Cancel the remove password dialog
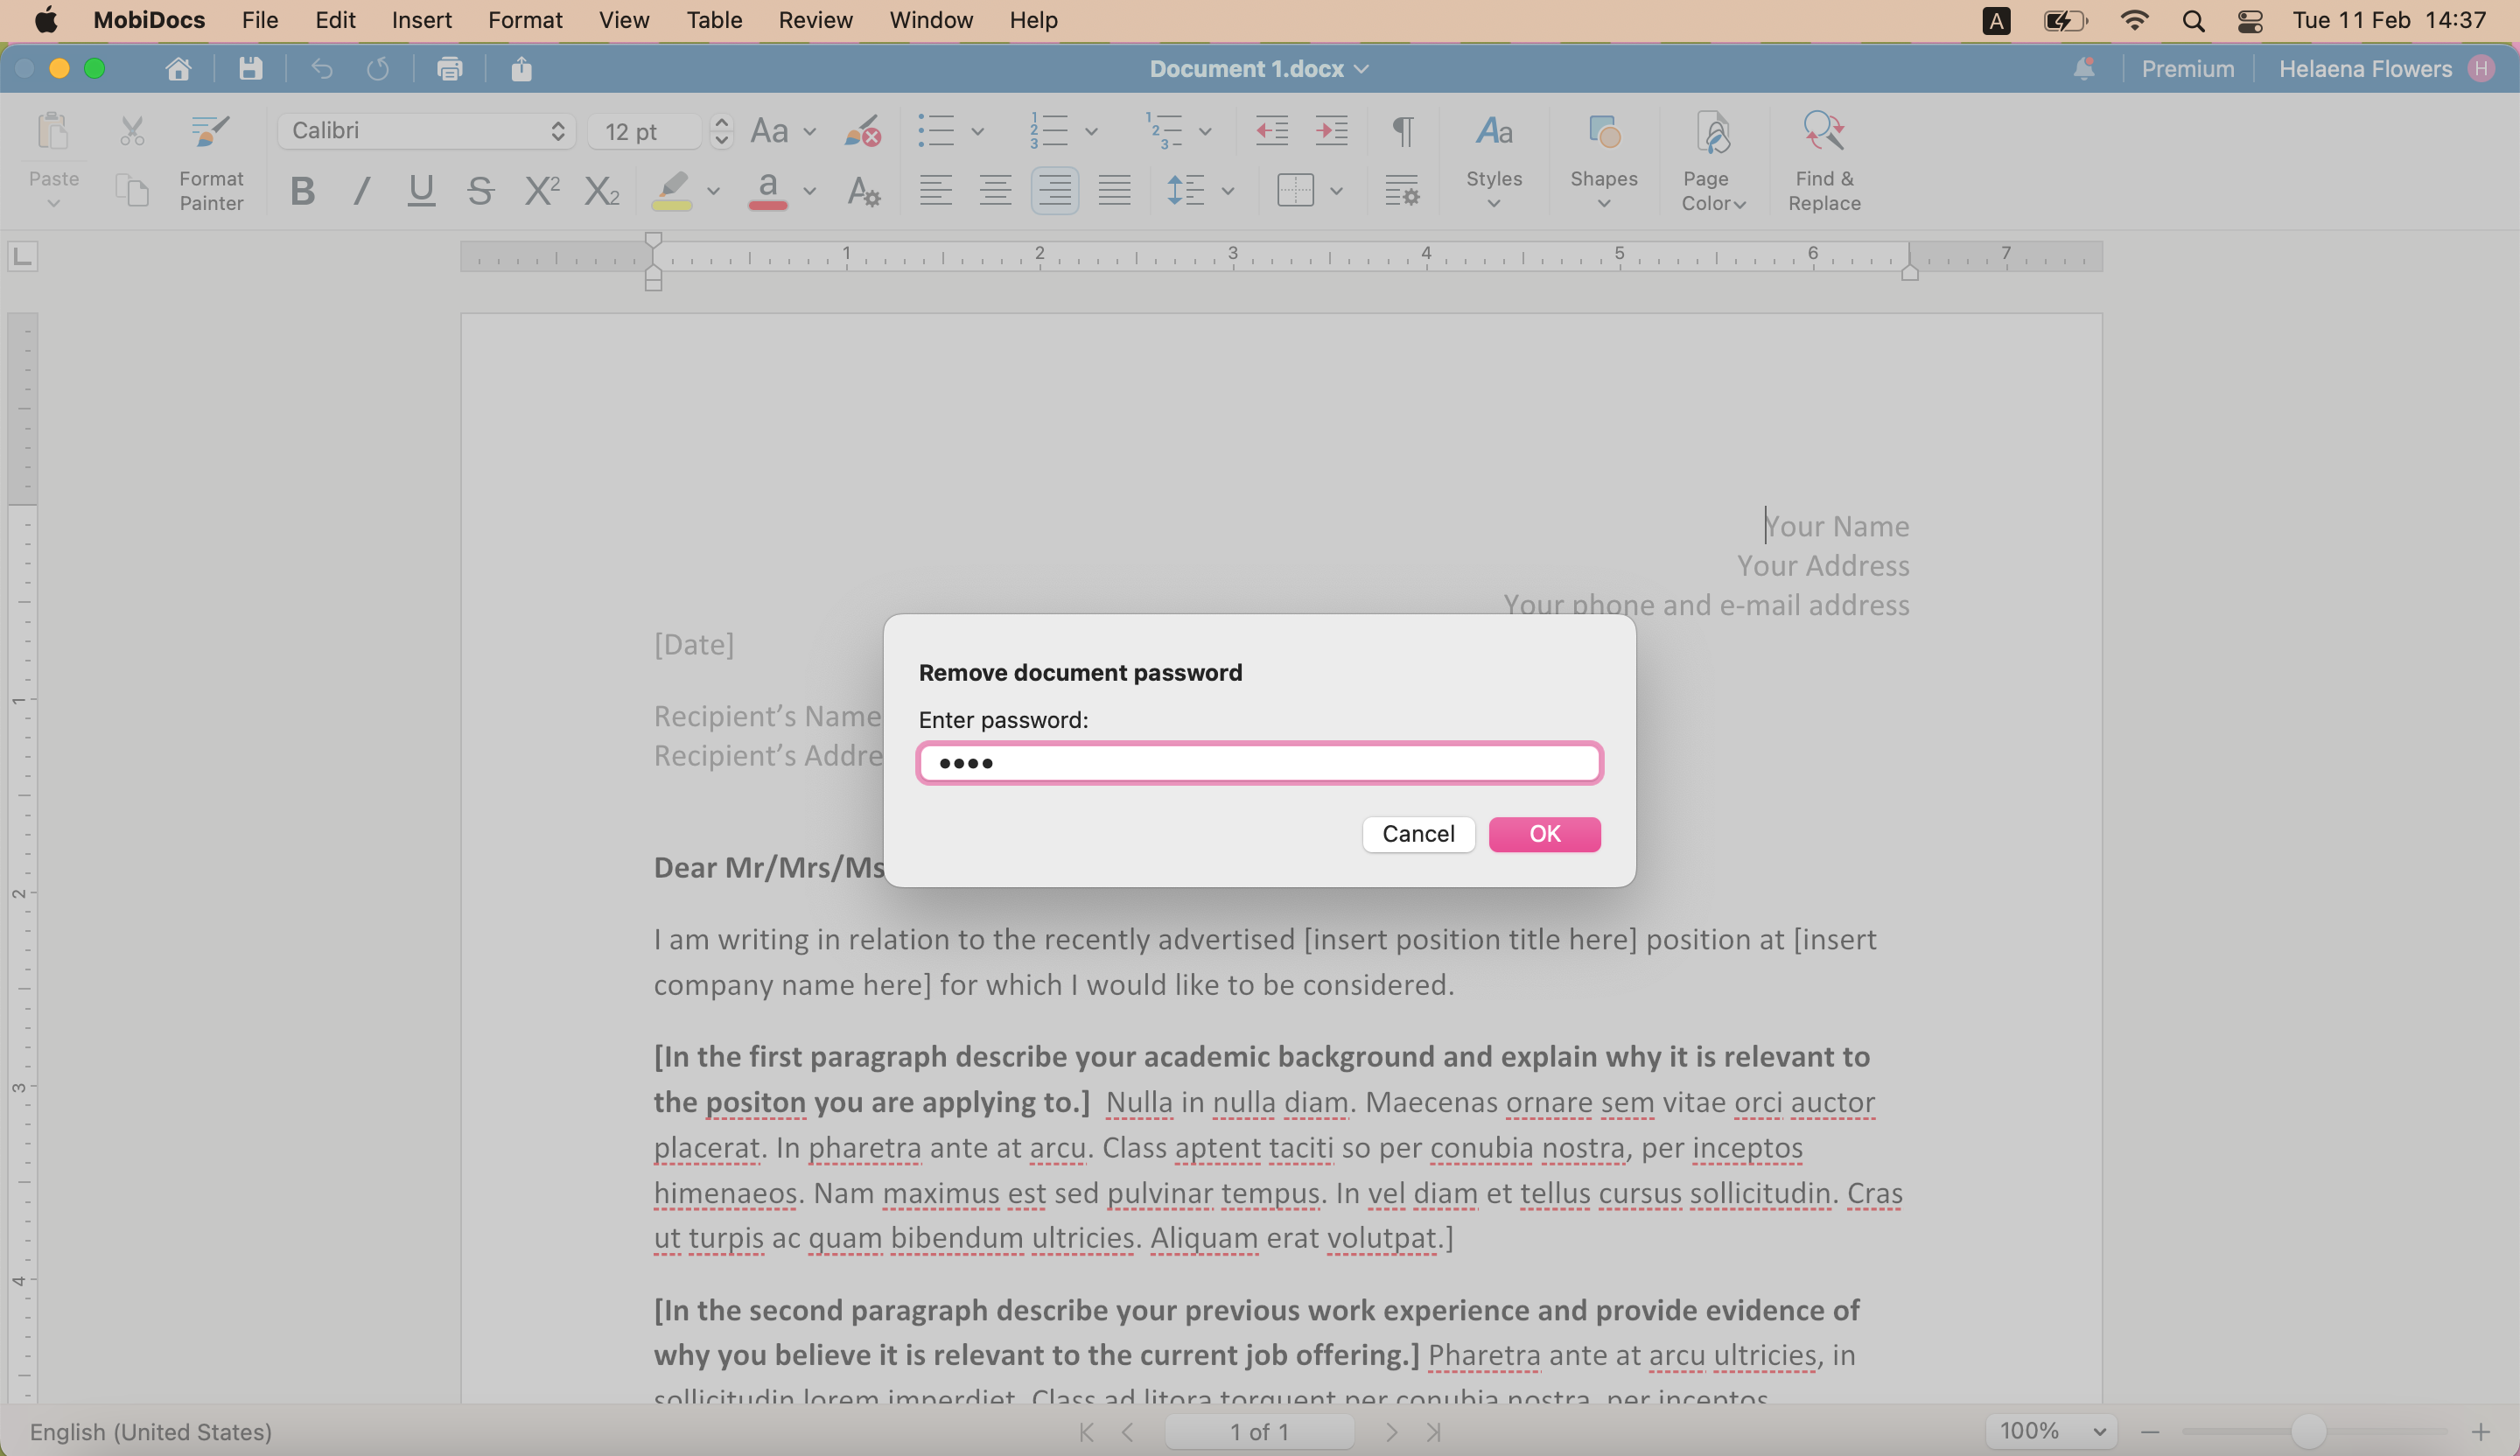 click(x=1418, y=834)
